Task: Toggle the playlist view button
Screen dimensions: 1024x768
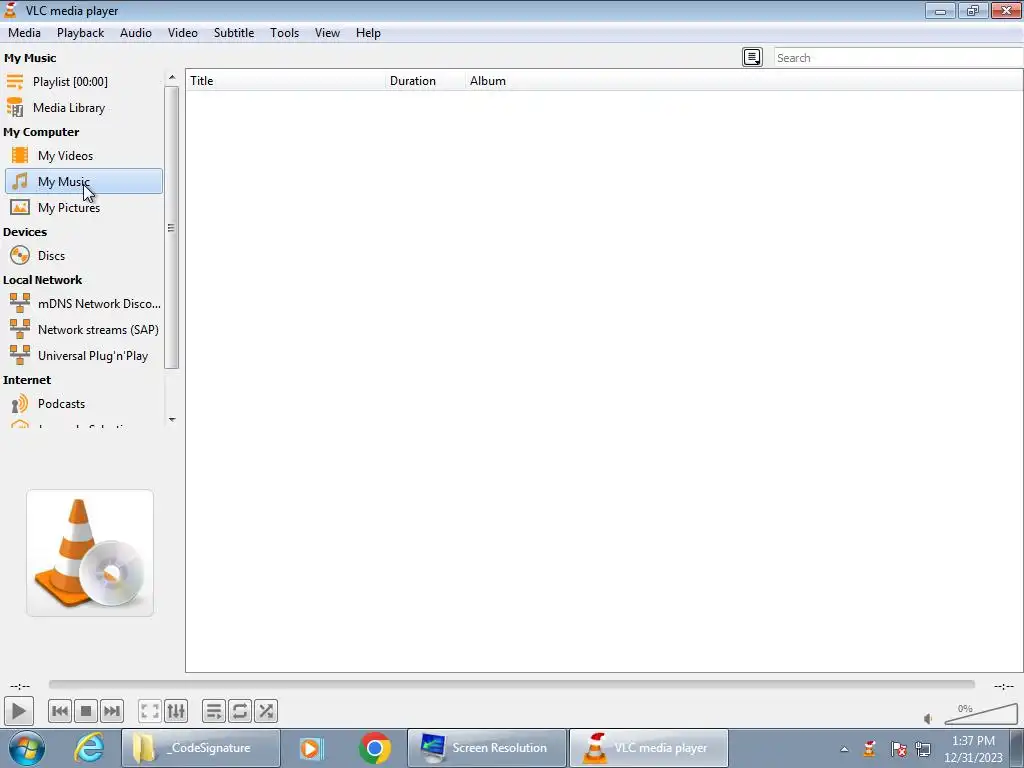Action: tap(214, 711)
